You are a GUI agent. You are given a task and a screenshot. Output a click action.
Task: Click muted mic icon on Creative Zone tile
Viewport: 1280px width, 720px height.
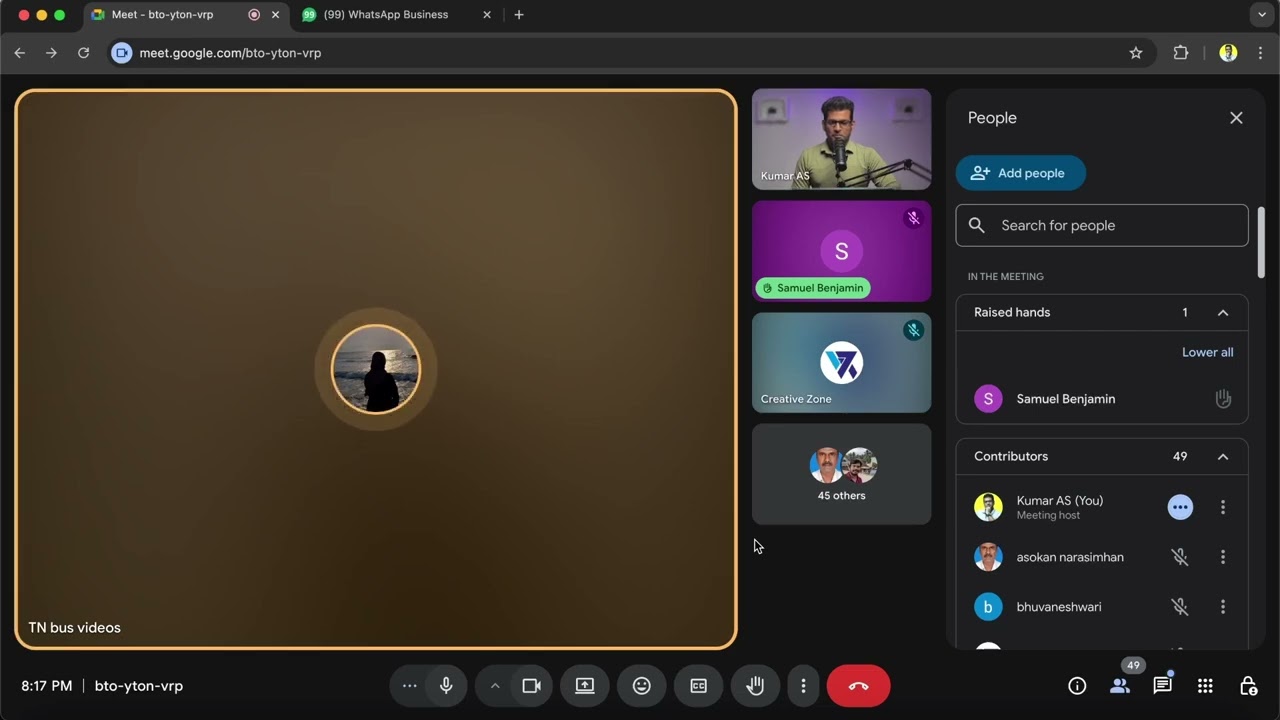(913, 330)
